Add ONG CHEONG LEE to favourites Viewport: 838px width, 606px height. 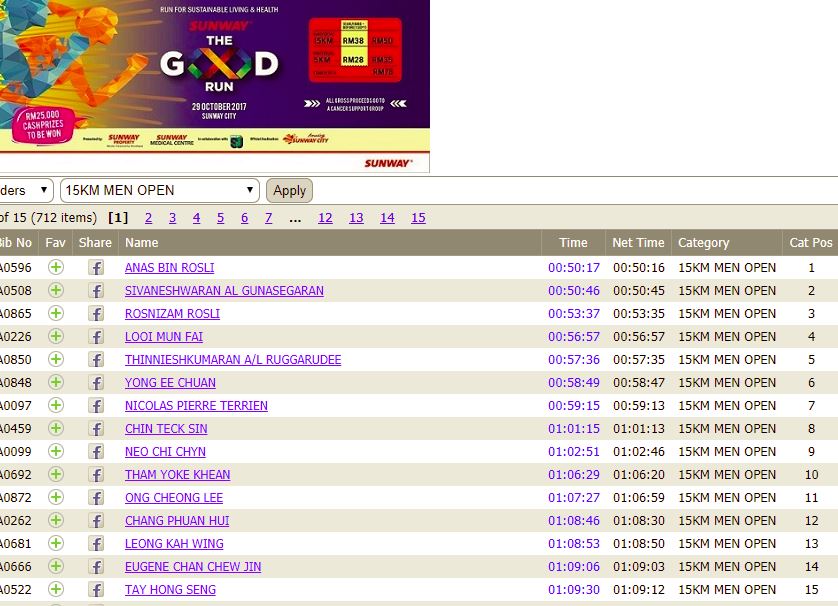point(56,497)
